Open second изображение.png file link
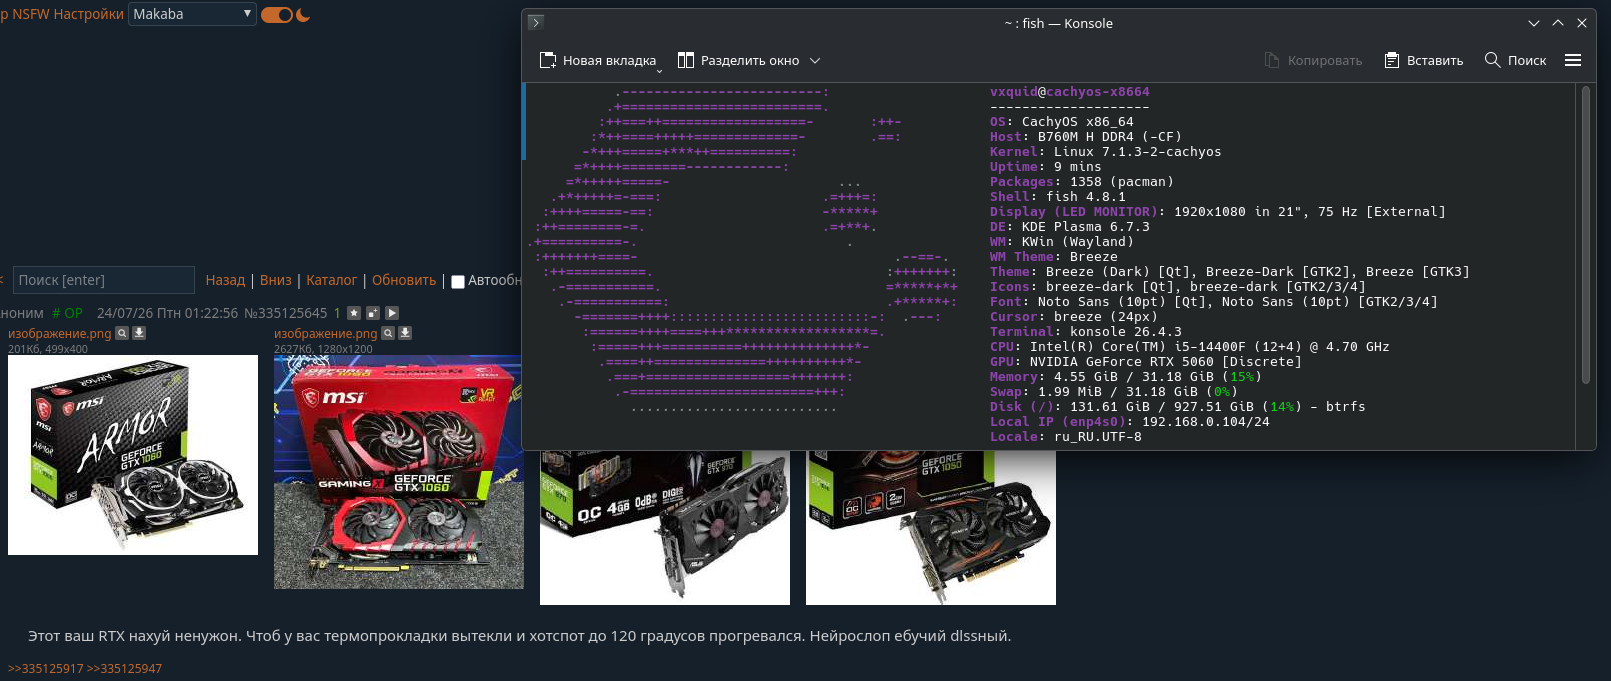Image resolution: width=1611 pixels, height=681 pixels. tap(326, 334)
